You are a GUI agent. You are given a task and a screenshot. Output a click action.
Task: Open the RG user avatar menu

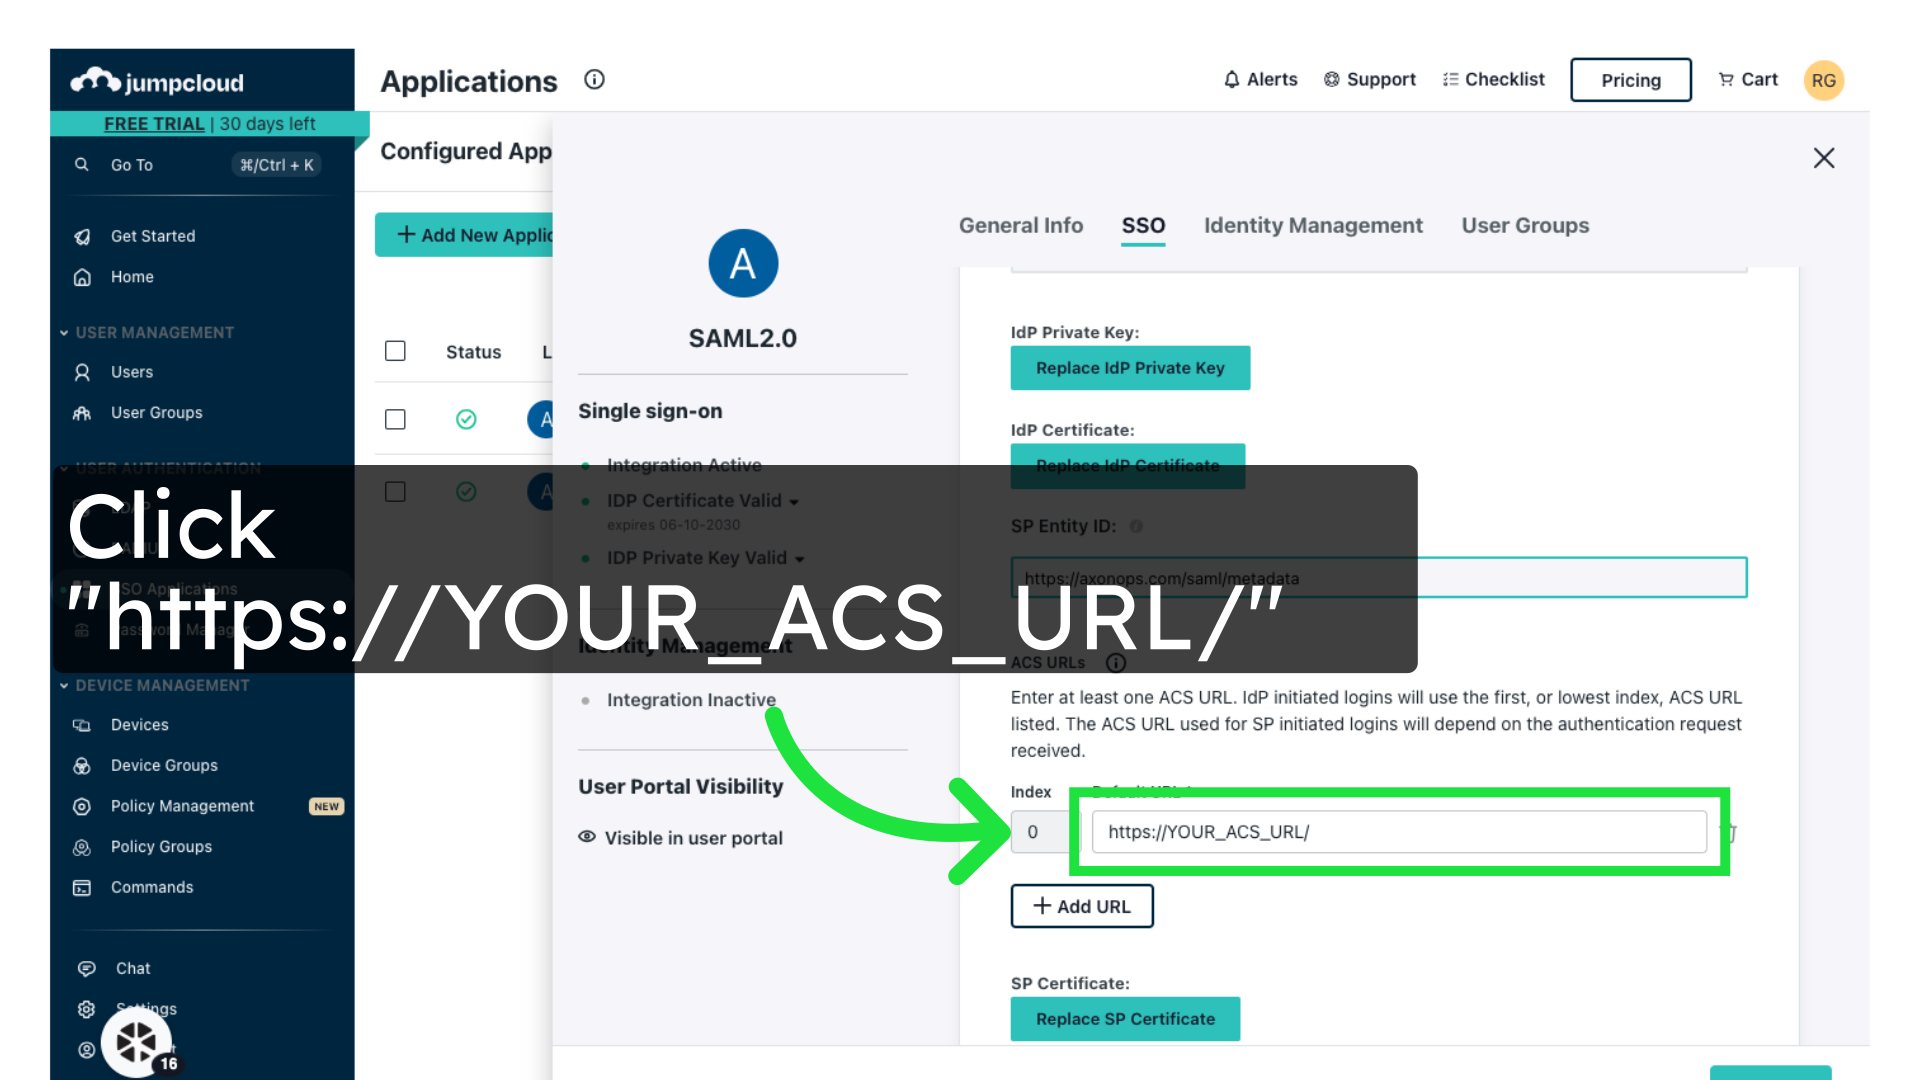[x=1823, y=80]
